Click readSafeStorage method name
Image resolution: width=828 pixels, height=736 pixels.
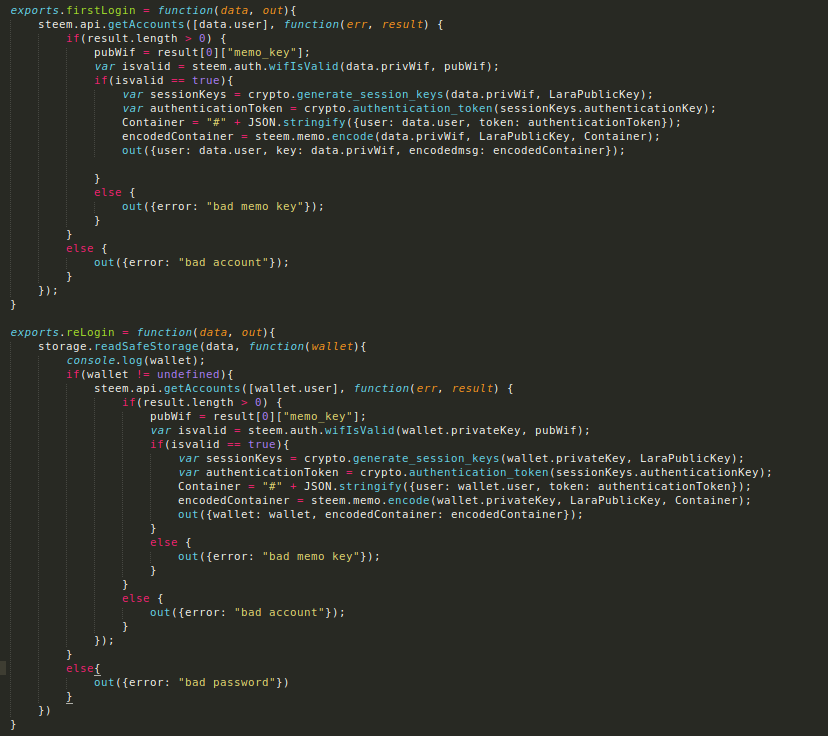click(146, 346)
